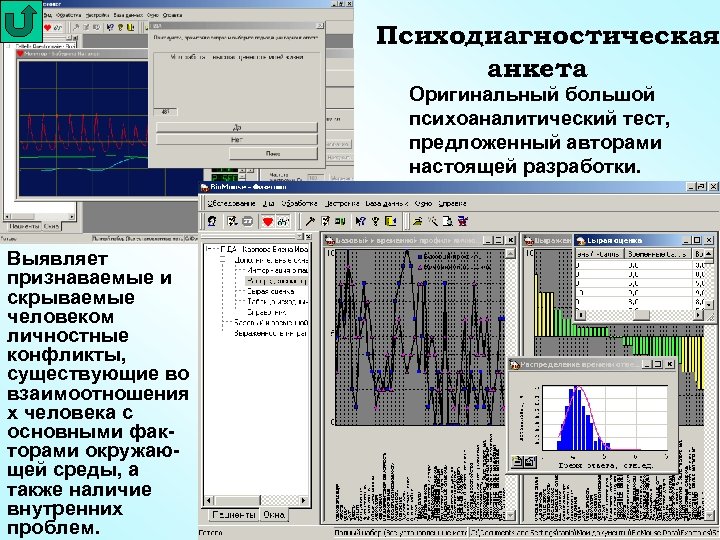Image resolution: width=720 pixels, height=540 pixels.
Task: Click the red heart icon in front BioMouse toolbar
Action: (268, 222)
